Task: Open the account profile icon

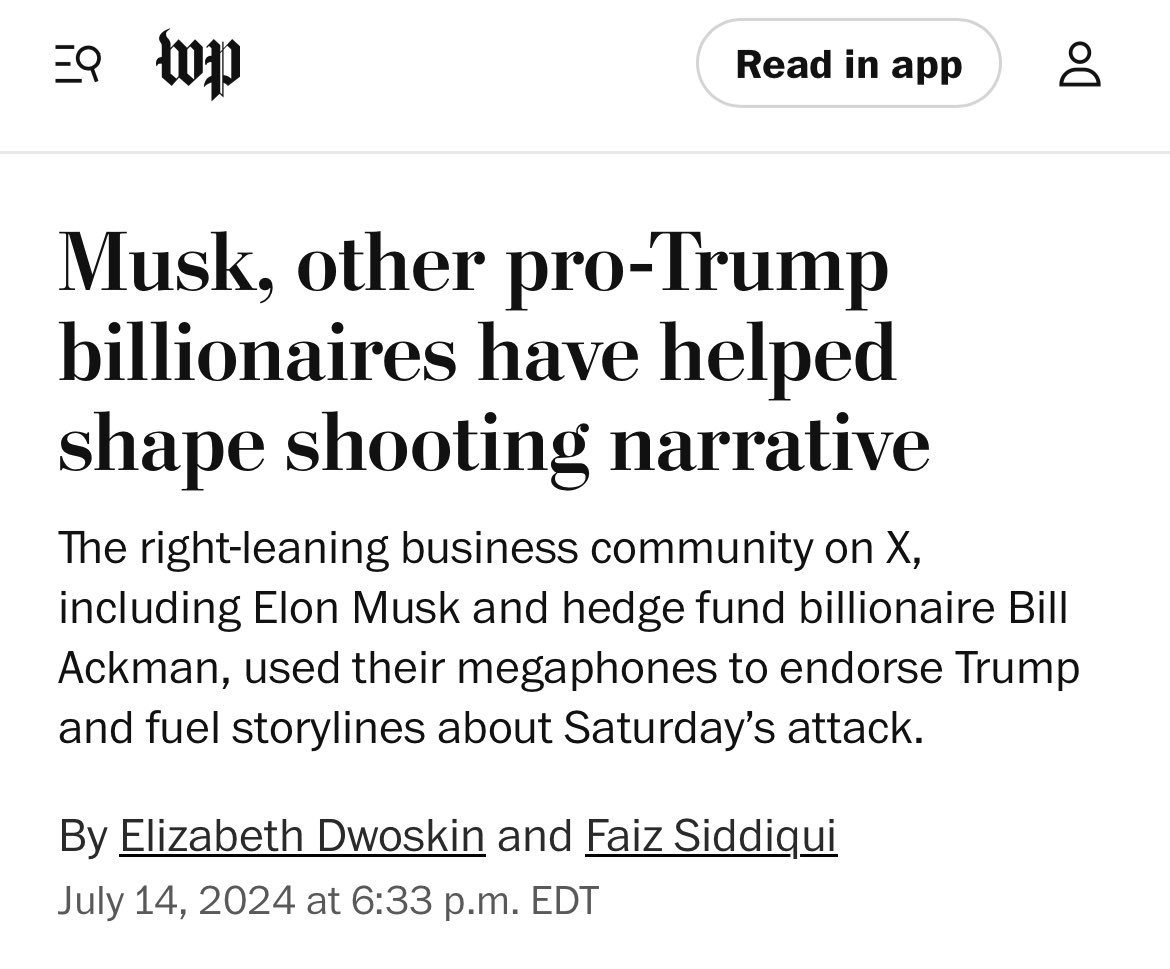Action: pyautogui.click(x=1080, y=65)
